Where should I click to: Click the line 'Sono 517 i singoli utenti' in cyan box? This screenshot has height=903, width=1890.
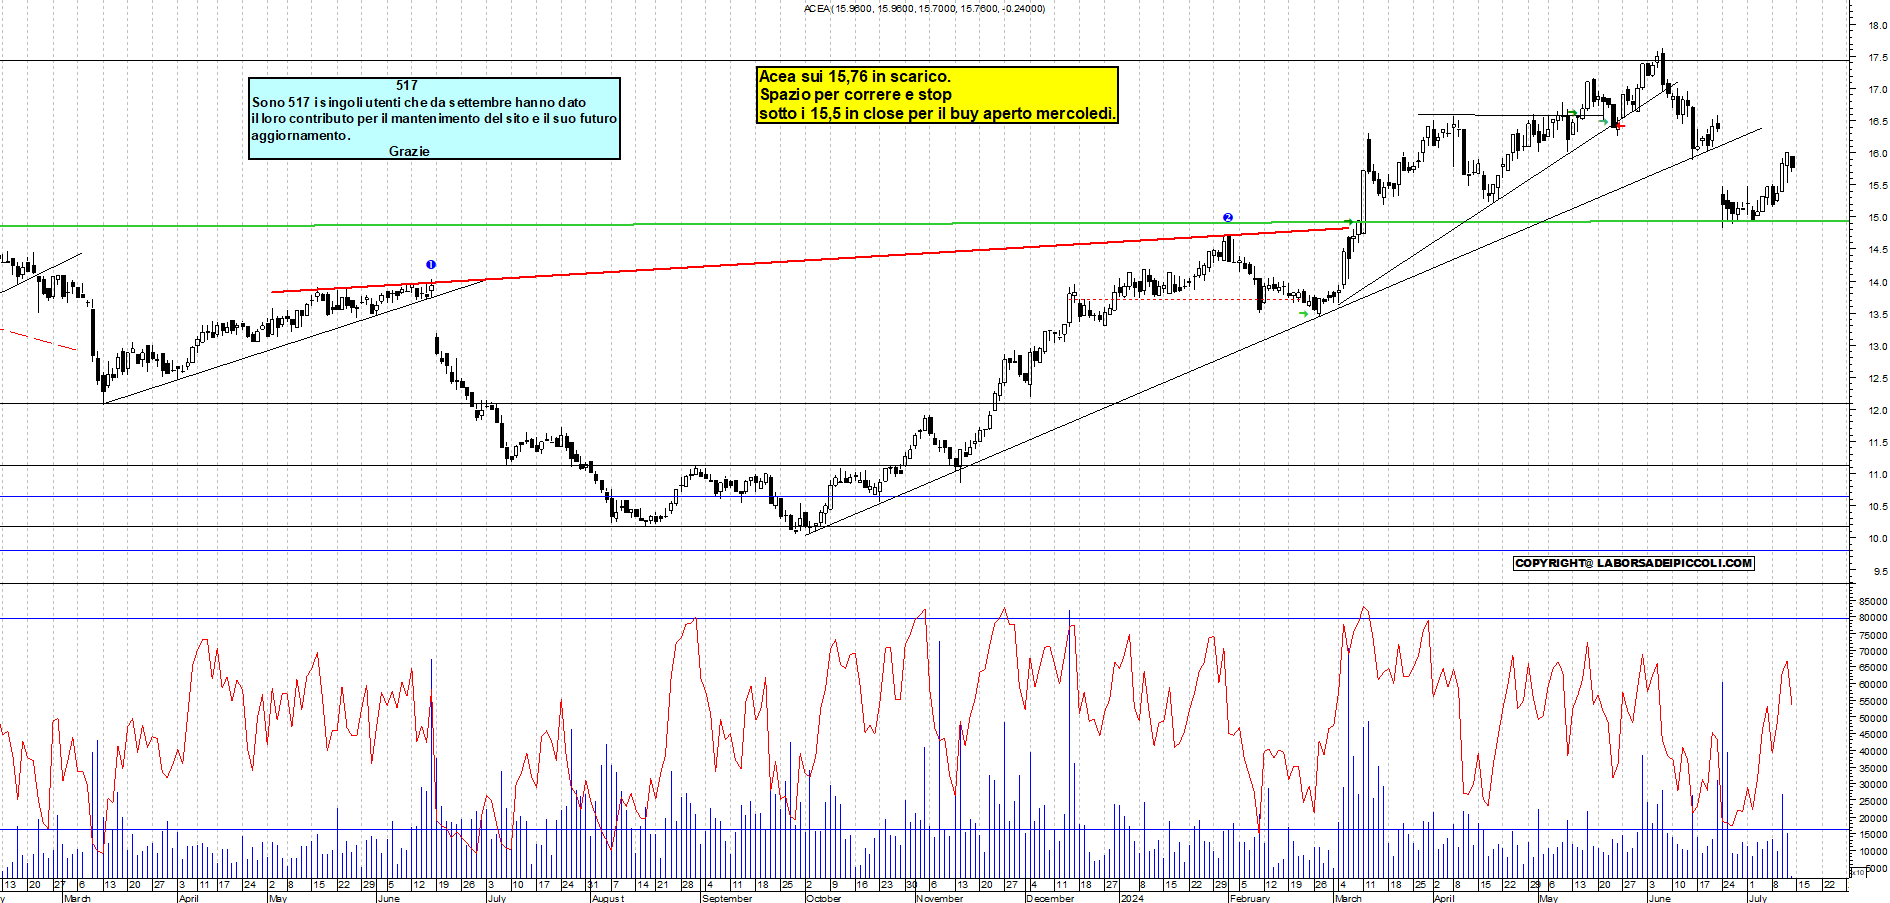pos(419,102)
